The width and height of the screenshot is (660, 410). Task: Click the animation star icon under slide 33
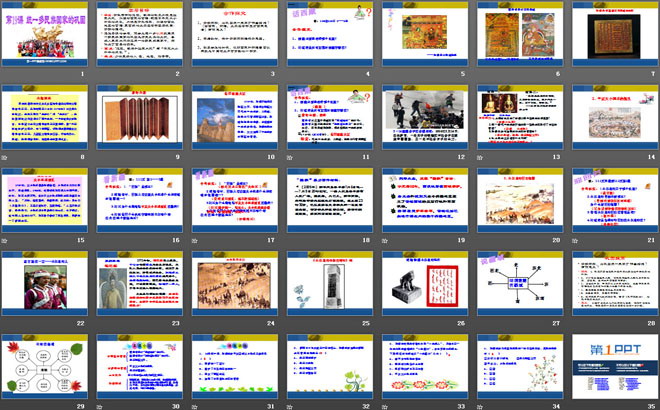pos(385,407)
